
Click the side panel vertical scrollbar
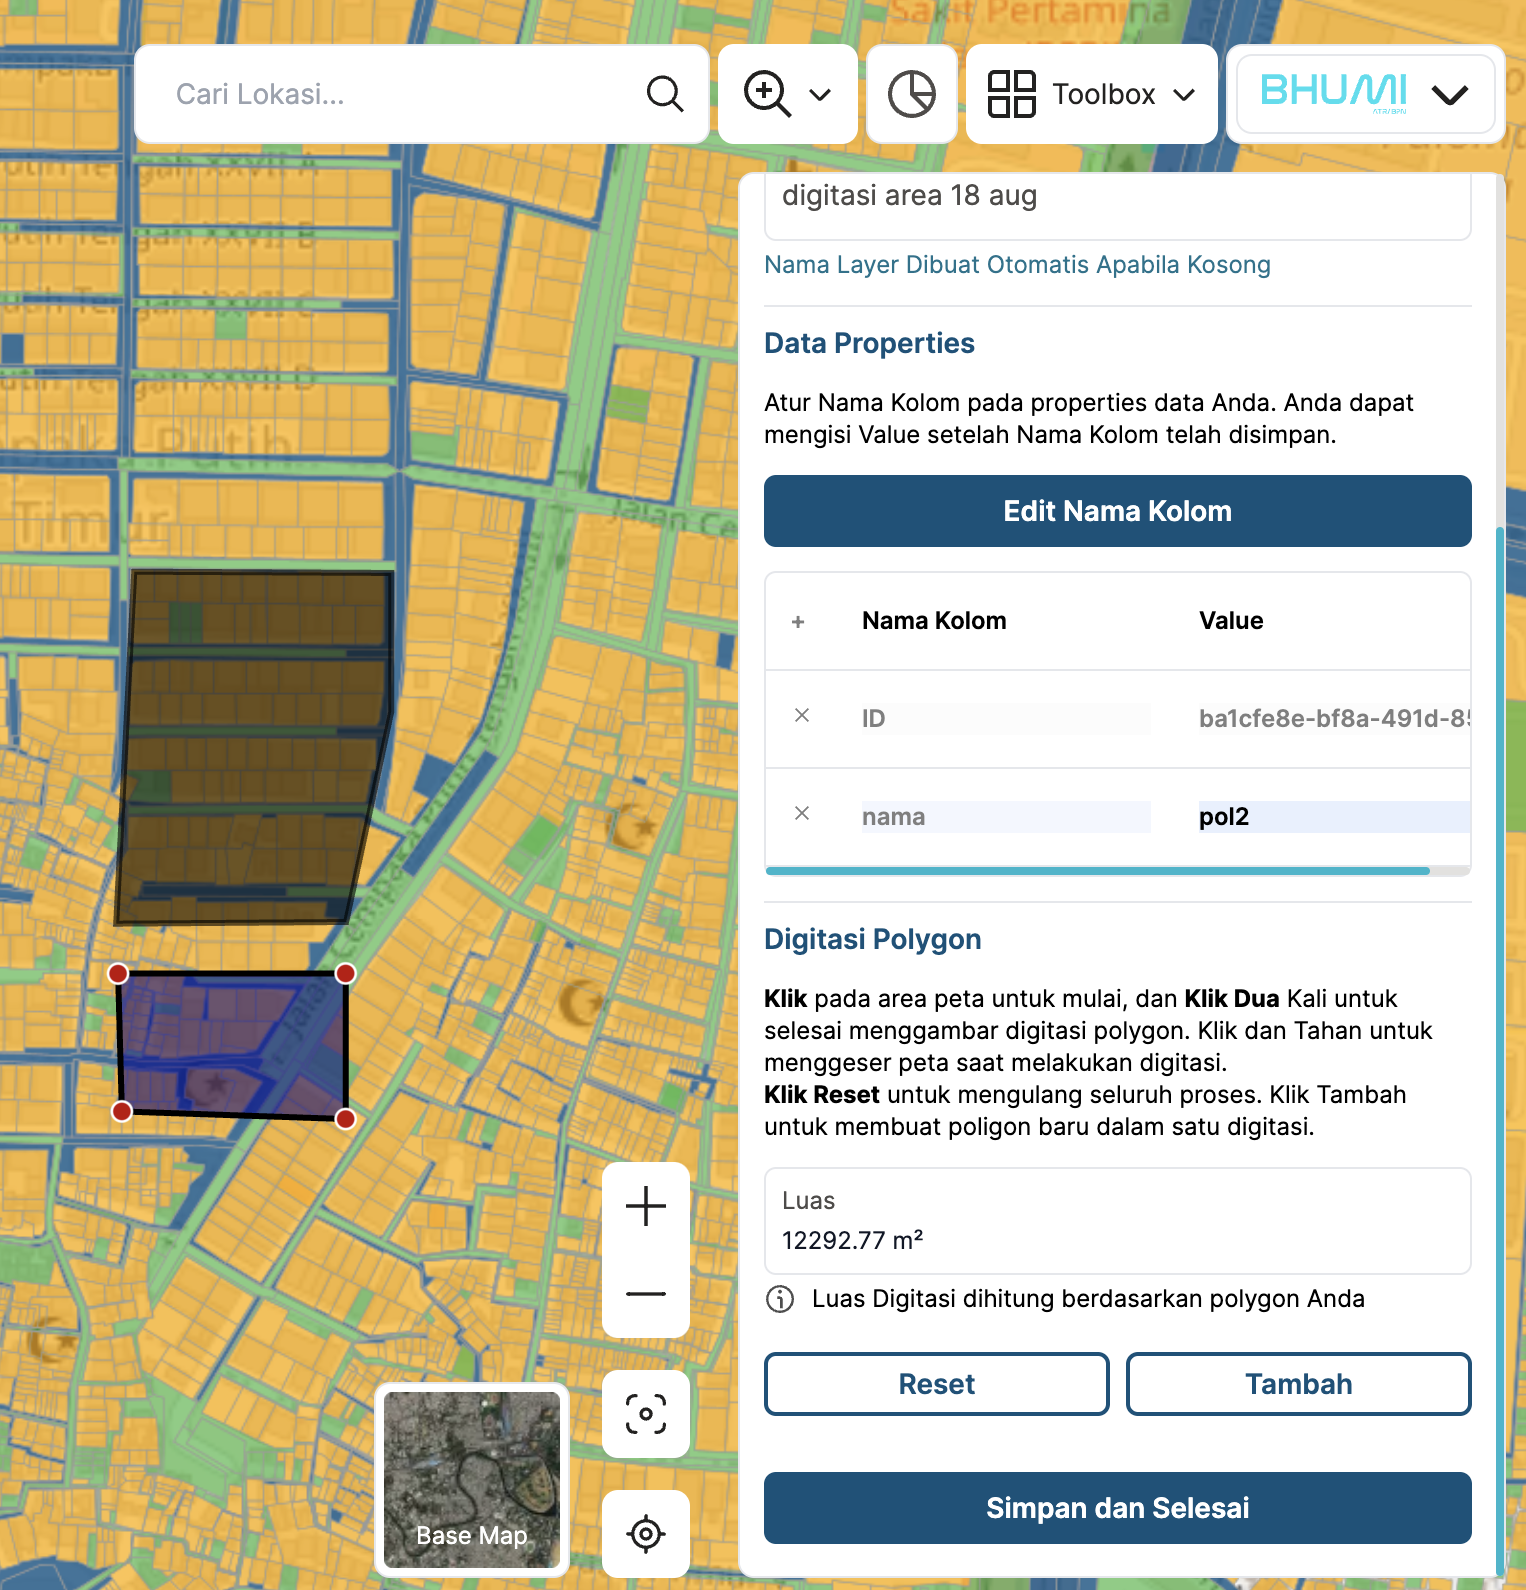(1499, 1050)
